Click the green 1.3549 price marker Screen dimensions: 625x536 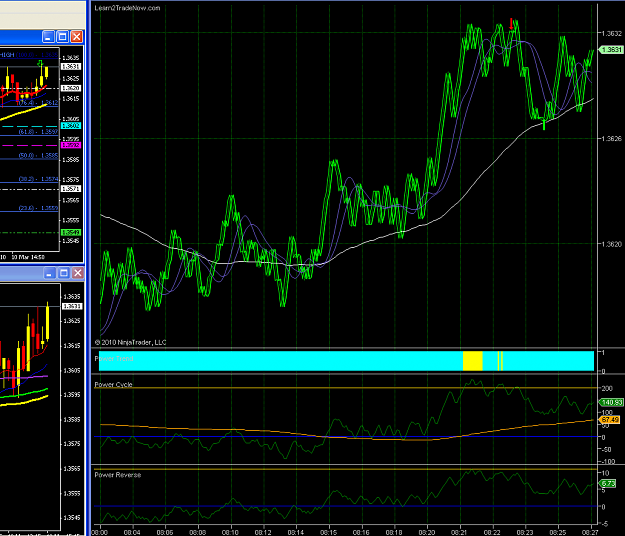coord(71,232)
